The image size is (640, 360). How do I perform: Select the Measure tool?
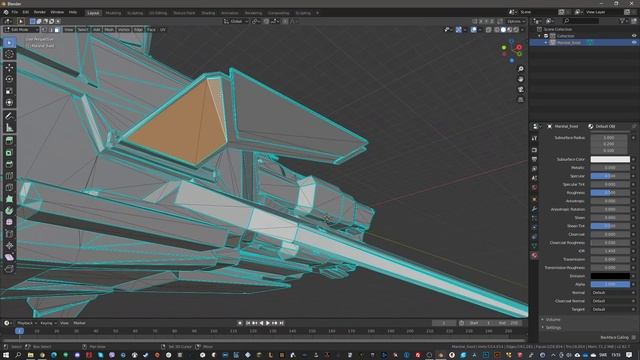click(x=9, y=128)
